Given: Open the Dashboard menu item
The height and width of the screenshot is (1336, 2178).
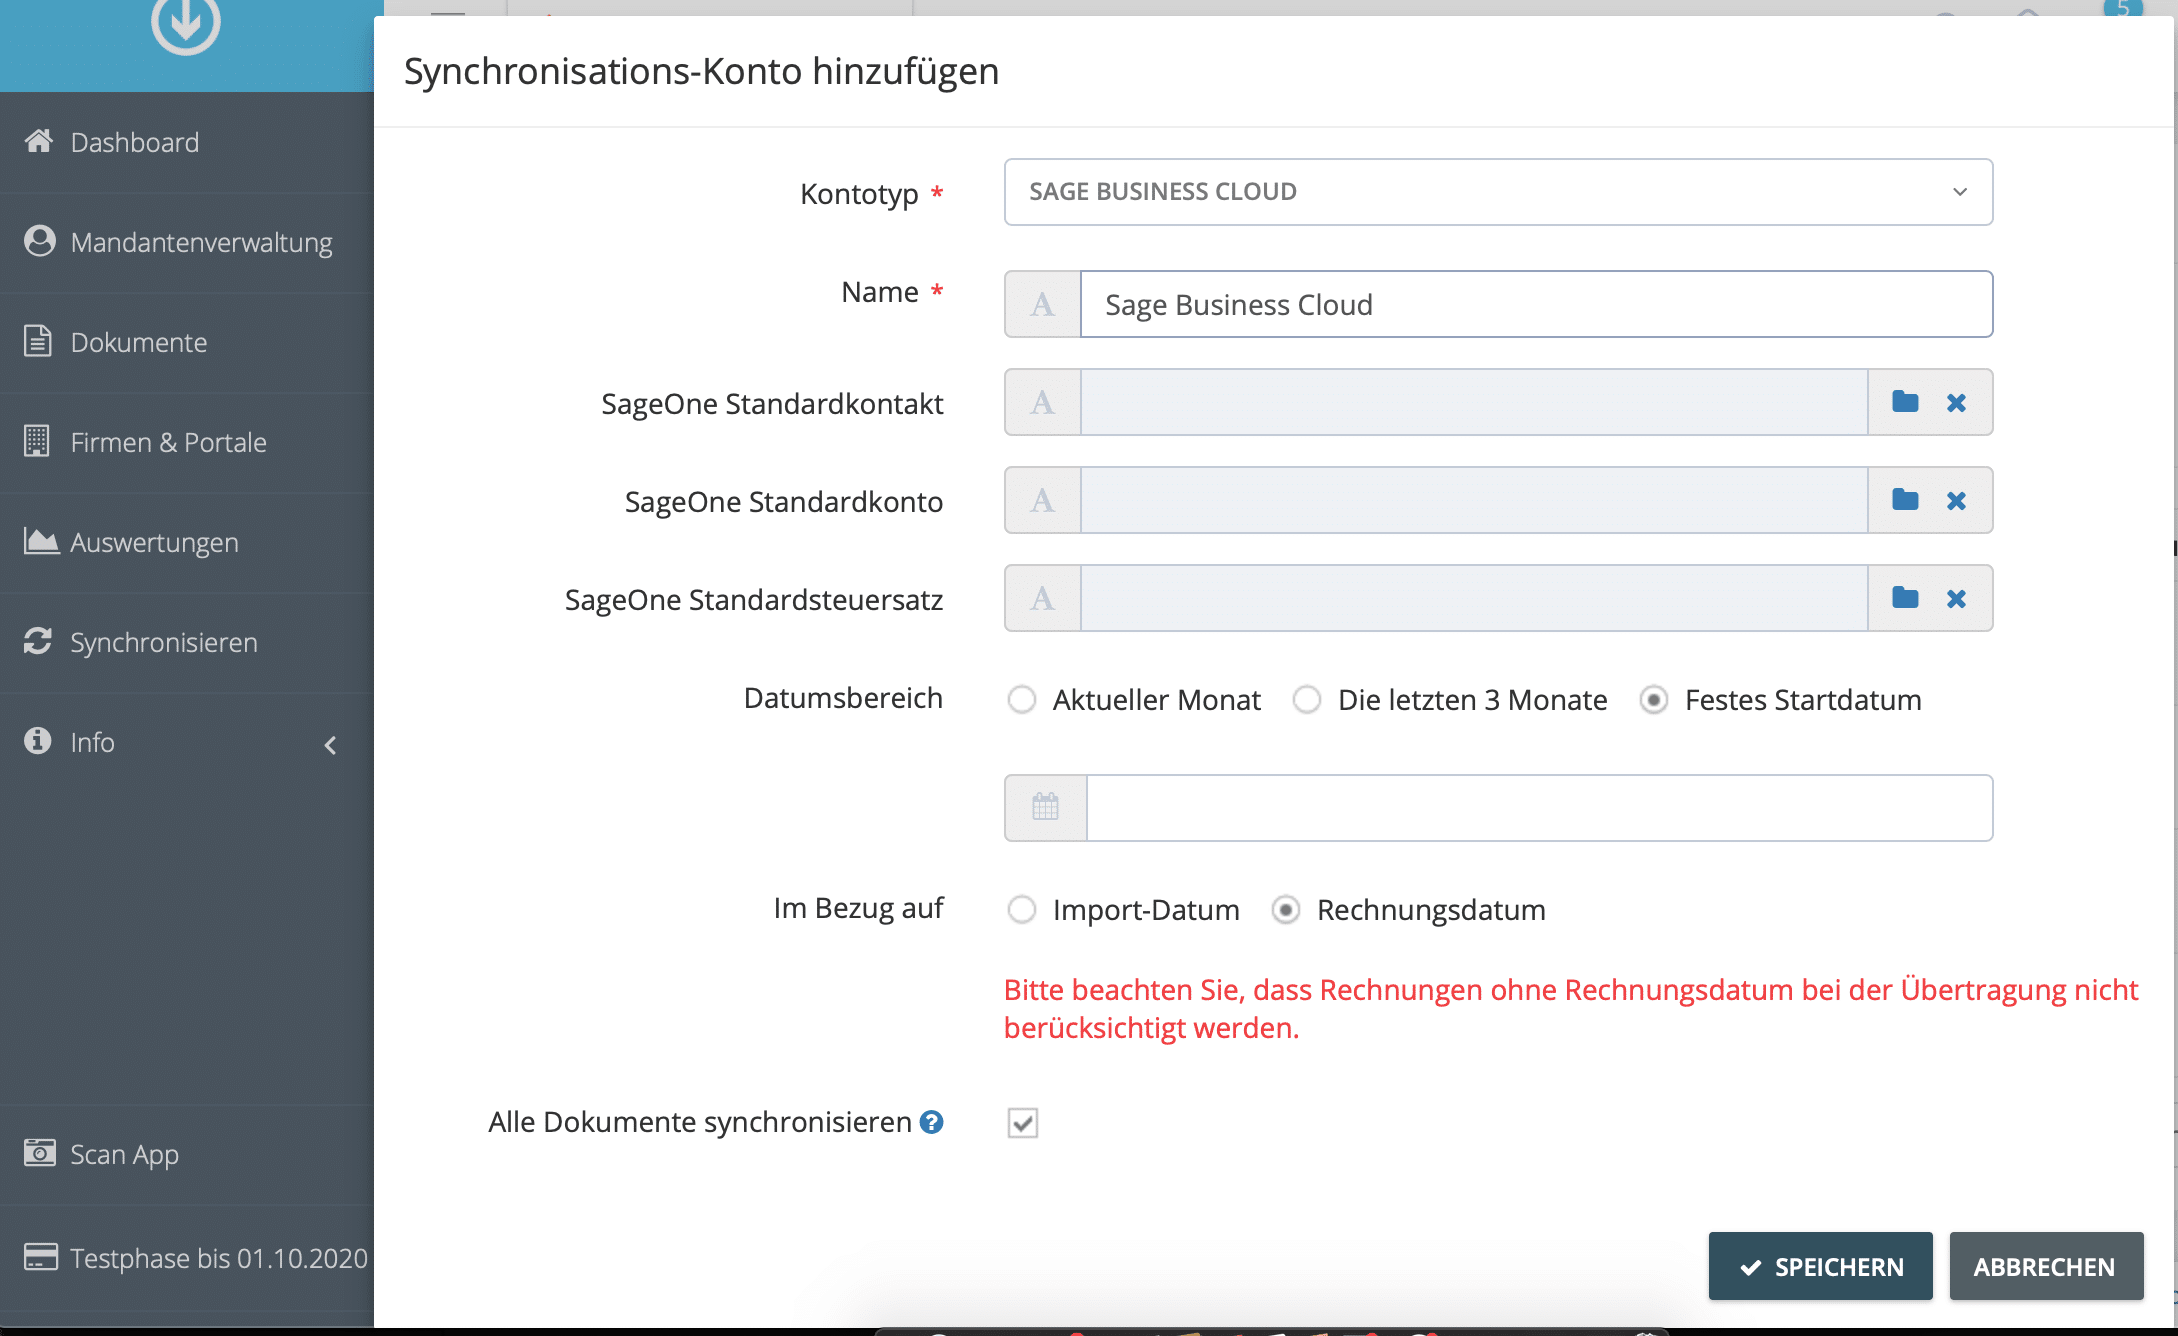Looking at the screenshot, I should [187, 142].
